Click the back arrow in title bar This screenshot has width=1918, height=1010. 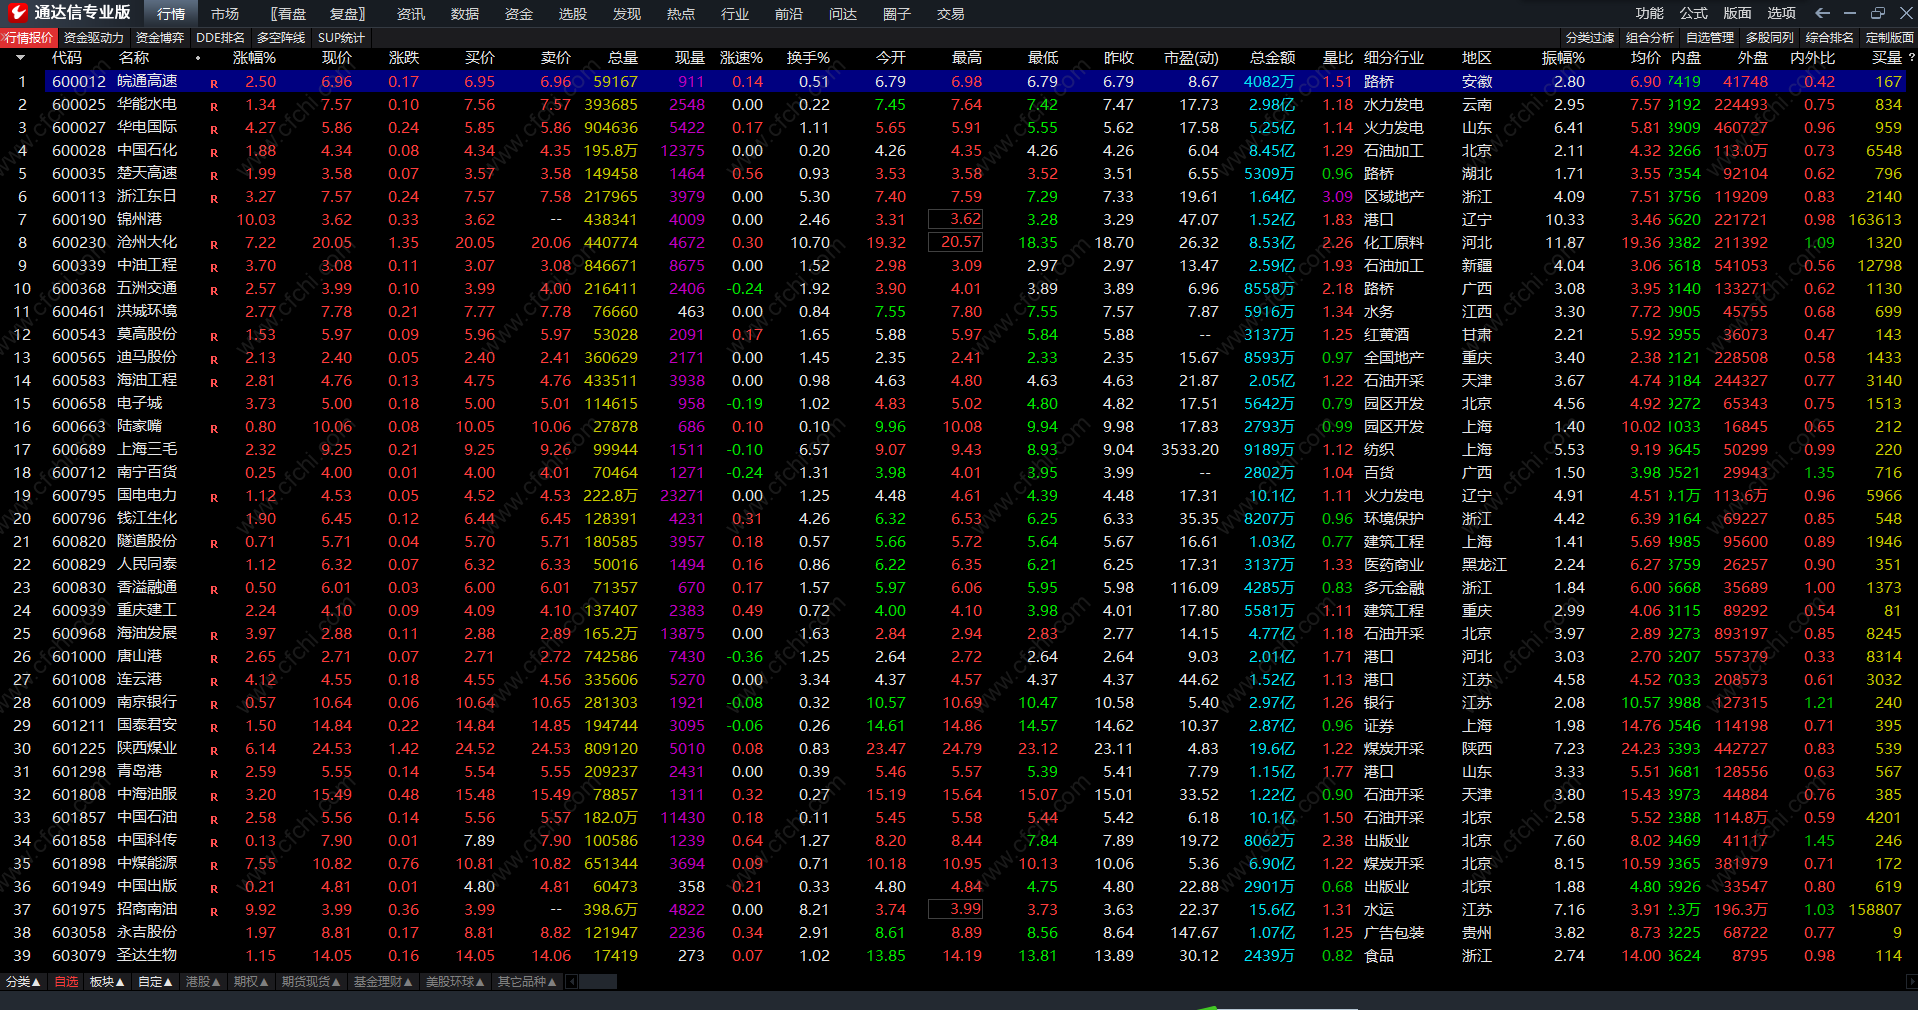(x=1822, y=13)
